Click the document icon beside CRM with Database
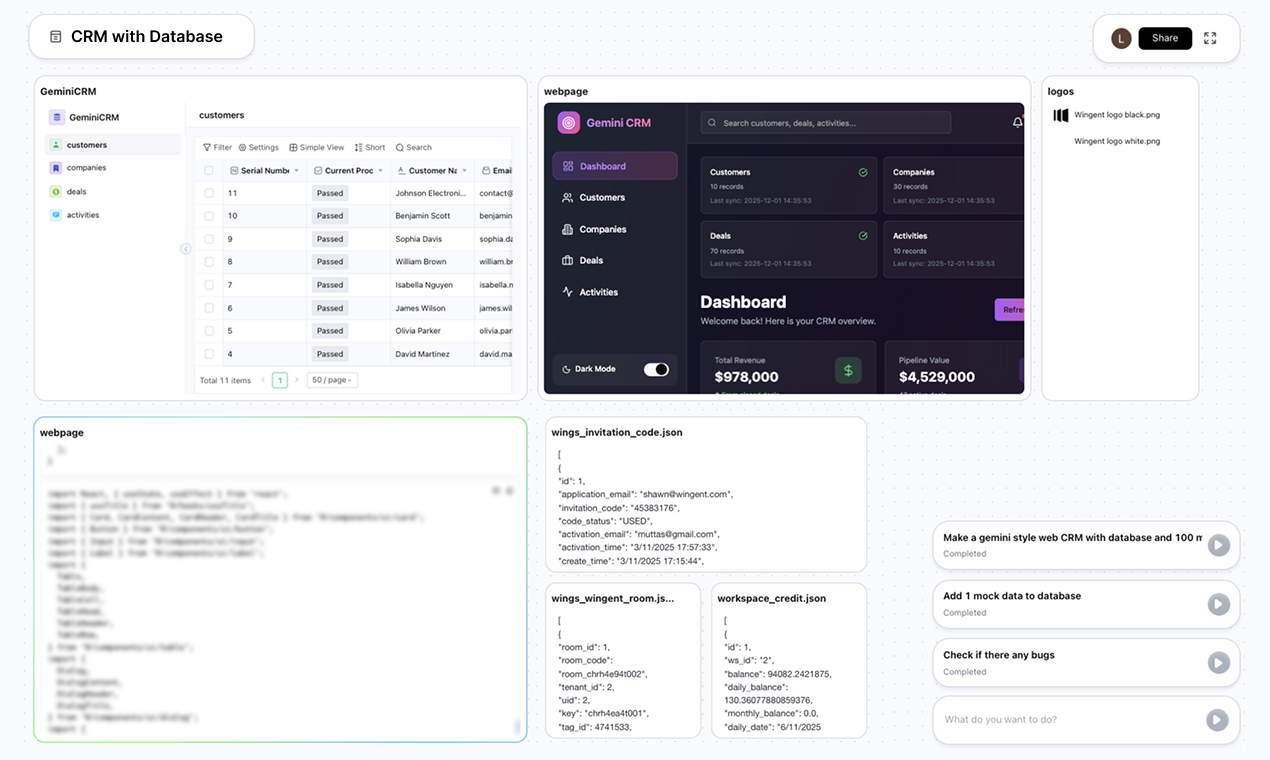This screenshot has width=1270, height=760. 56,37
